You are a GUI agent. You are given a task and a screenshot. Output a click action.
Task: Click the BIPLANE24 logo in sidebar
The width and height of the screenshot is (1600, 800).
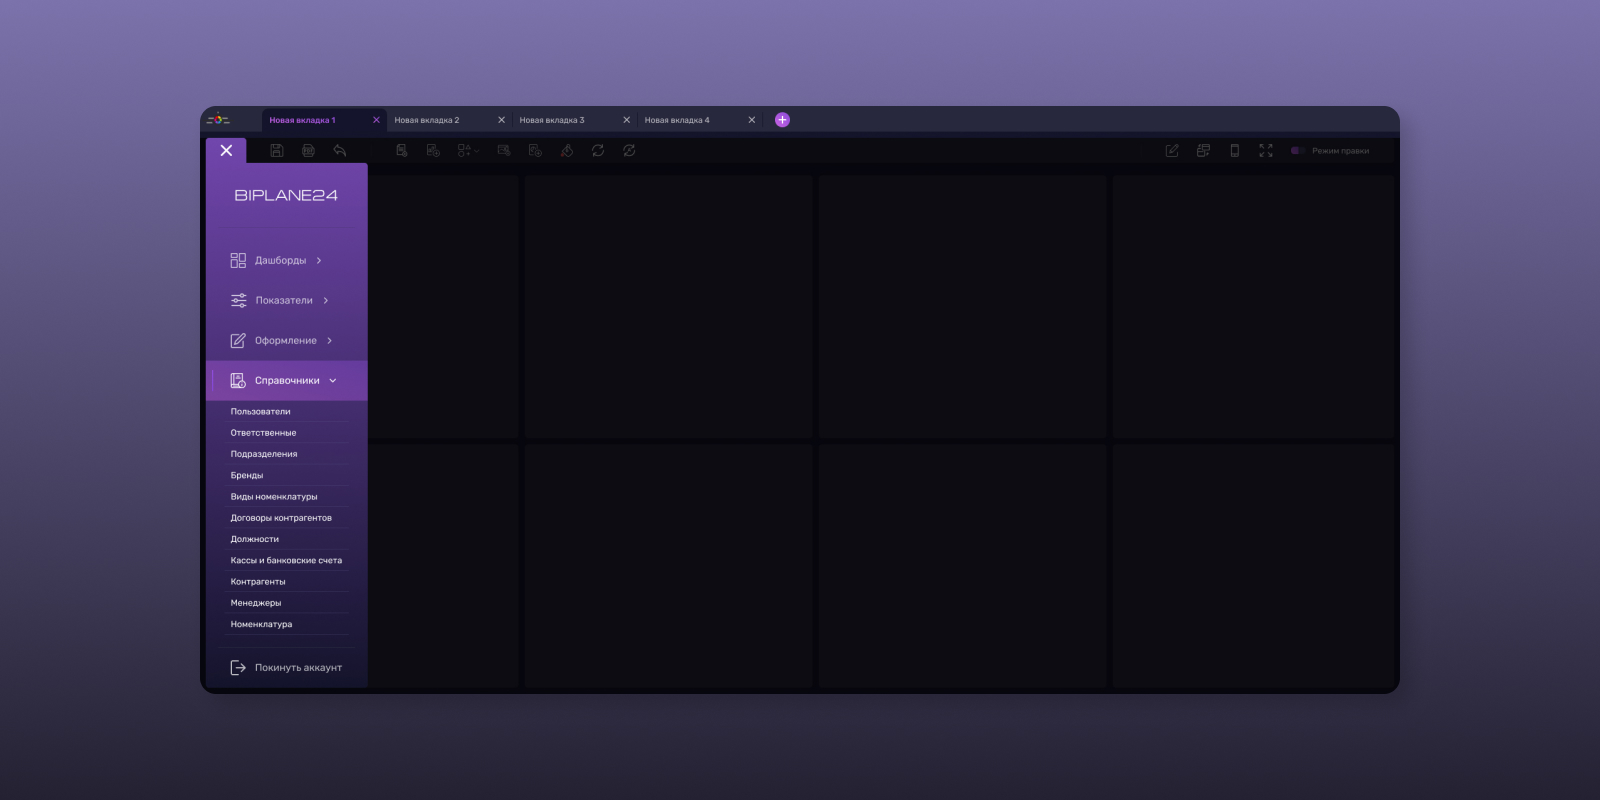click(286, 195)
